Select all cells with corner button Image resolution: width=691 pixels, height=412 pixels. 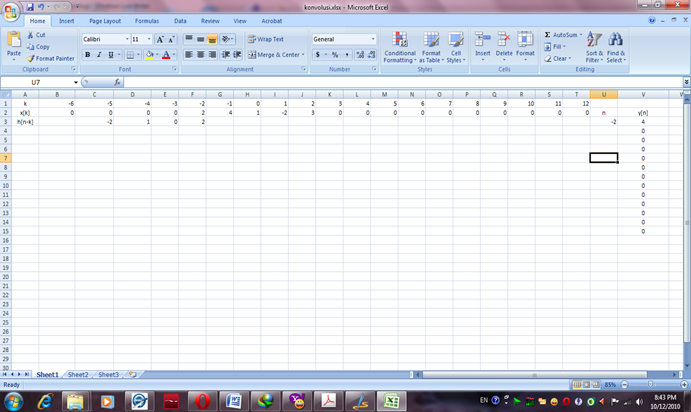[6, 94]
